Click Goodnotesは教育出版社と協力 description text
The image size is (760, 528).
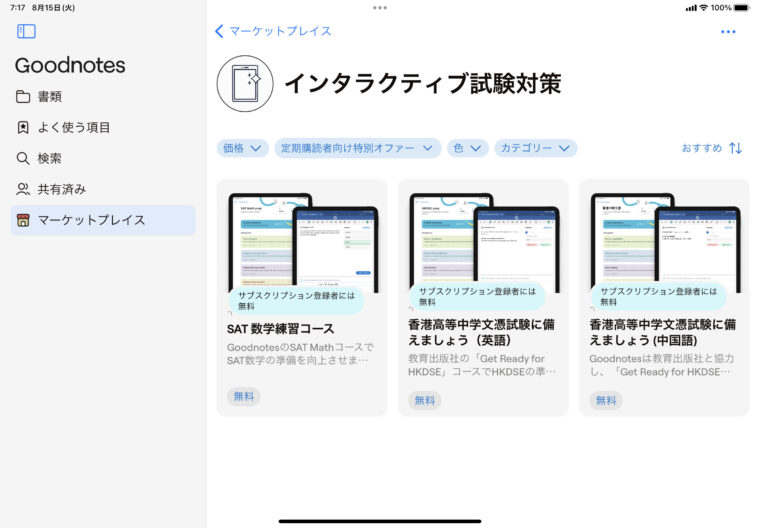(x=662, y=365)
